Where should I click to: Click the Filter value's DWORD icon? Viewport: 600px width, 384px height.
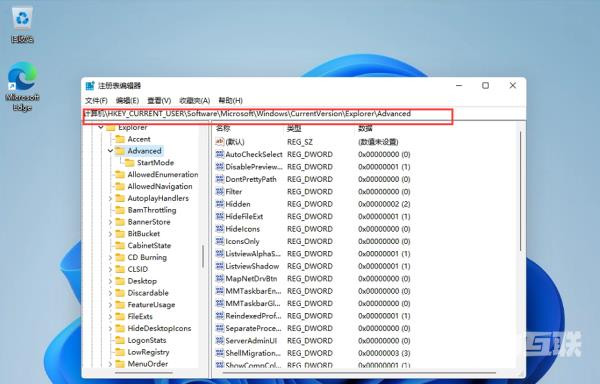[x=220, y=192]
